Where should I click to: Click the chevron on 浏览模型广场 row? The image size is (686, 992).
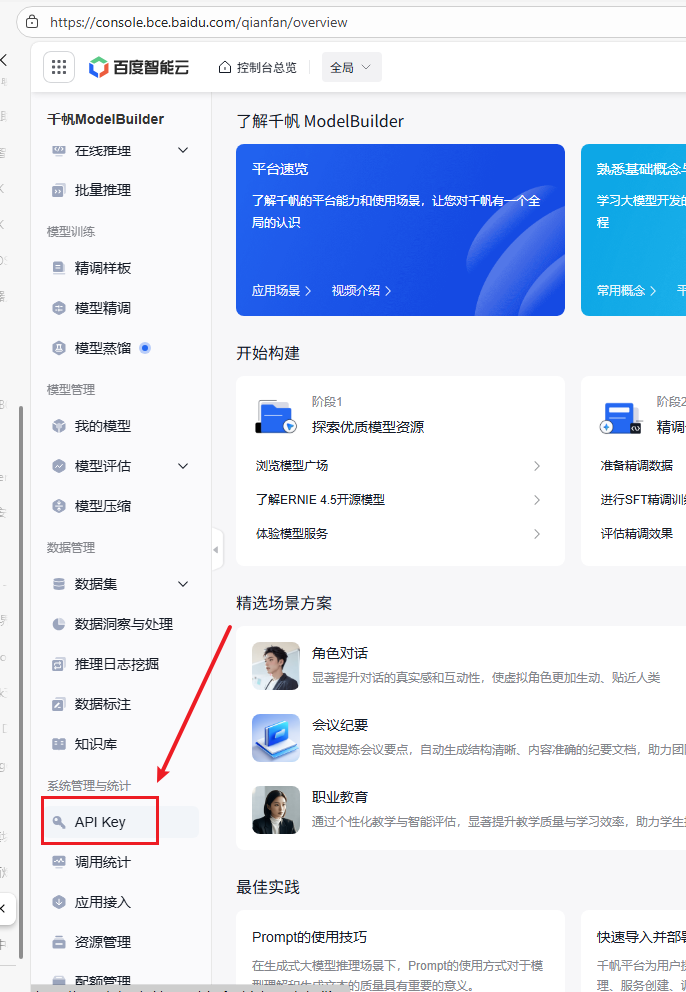(537, 466)
